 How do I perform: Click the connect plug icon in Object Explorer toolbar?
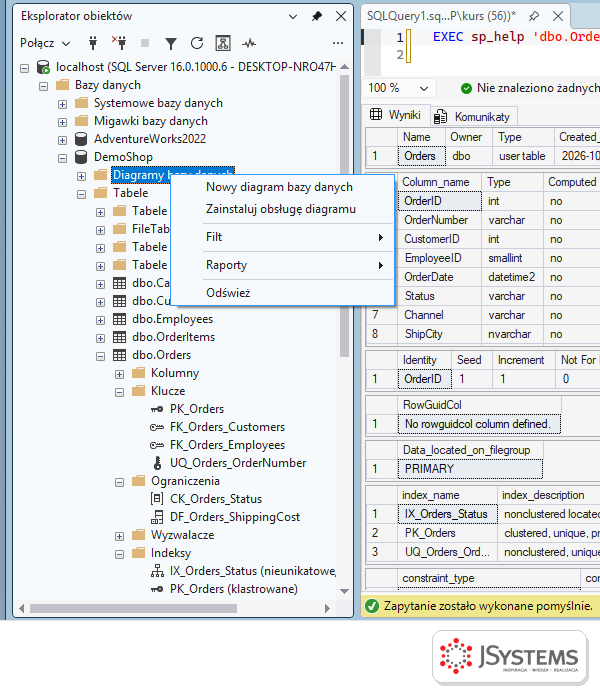[93, 43]
